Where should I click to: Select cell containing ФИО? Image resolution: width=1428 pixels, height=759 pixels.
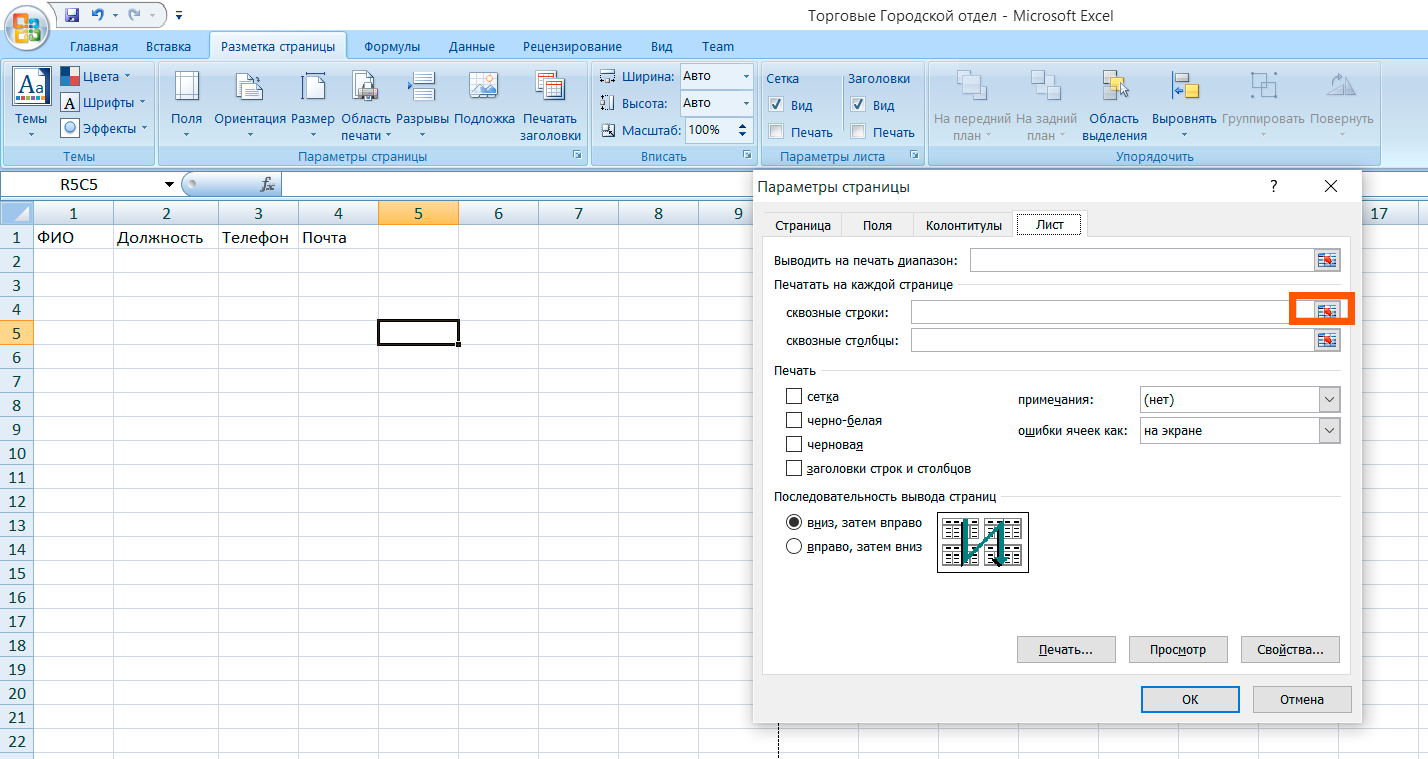tap(73, 237)
